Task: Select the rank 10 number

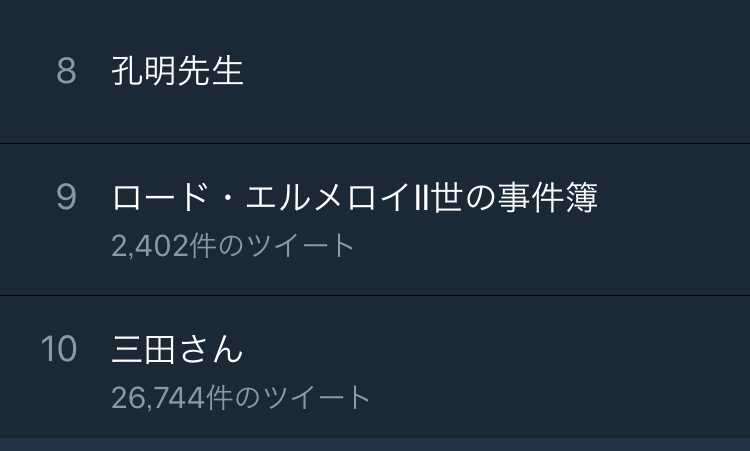Action: (59, 349)
